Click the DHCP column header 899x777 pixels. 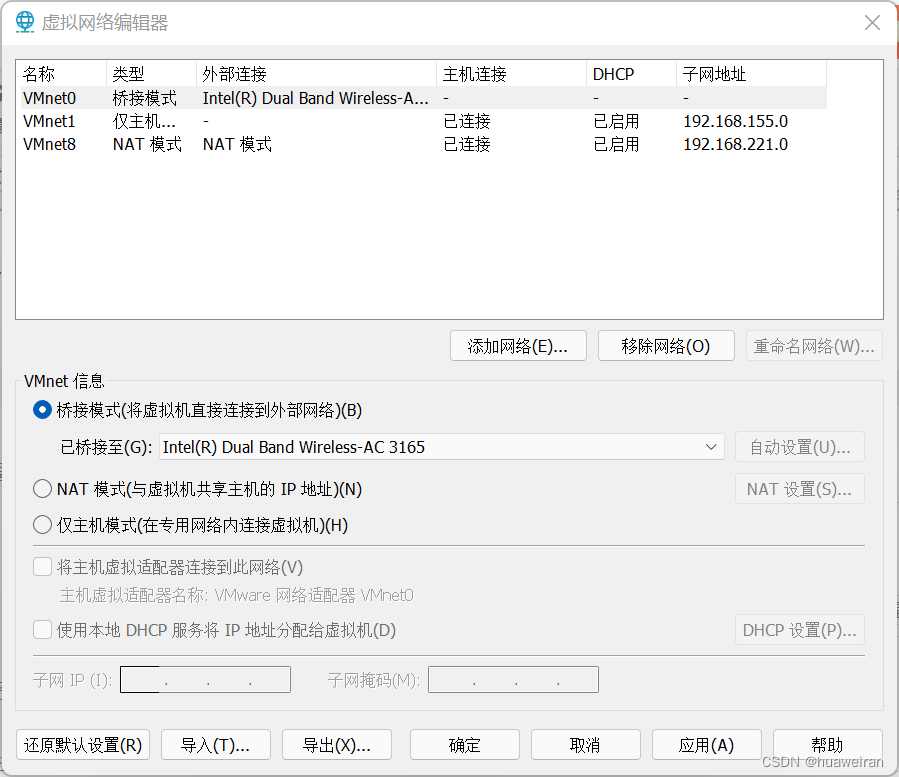tap(632, 74)
